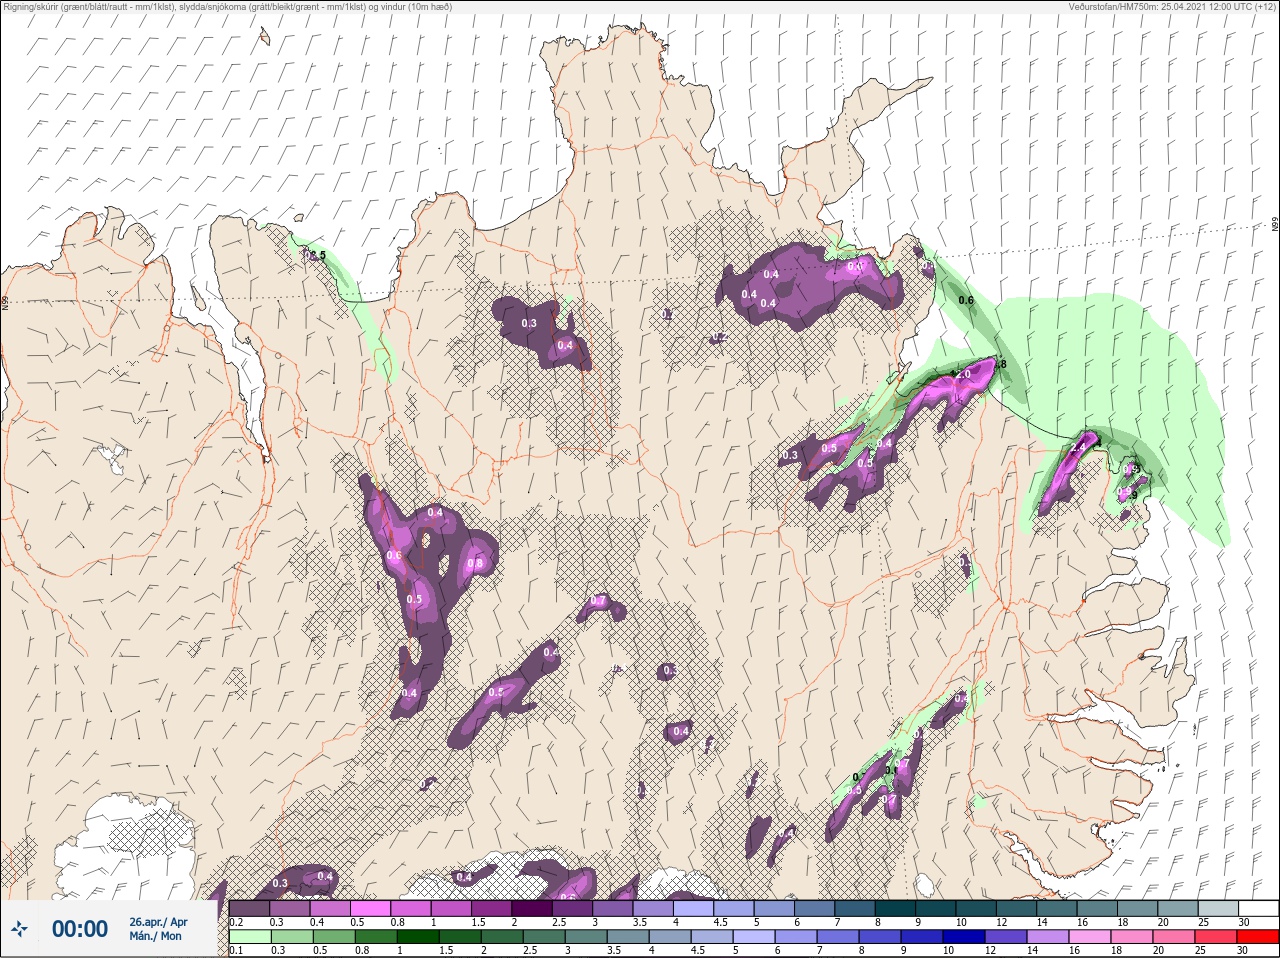Image resolution: width=1280 pixels, height=958 pixels.
Task: Click the N99 label on the right map edge
Action: point(1275,225)
